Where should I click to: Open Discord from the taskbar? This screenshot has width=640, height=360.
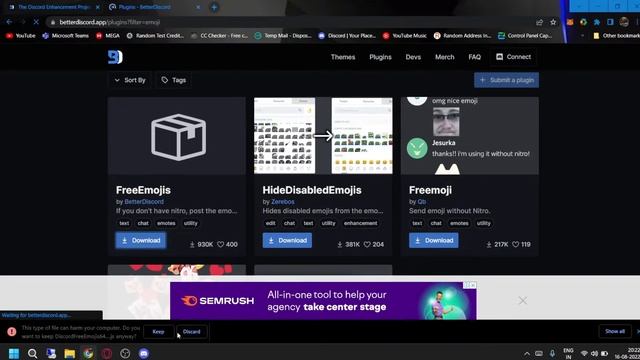[144, 353]
